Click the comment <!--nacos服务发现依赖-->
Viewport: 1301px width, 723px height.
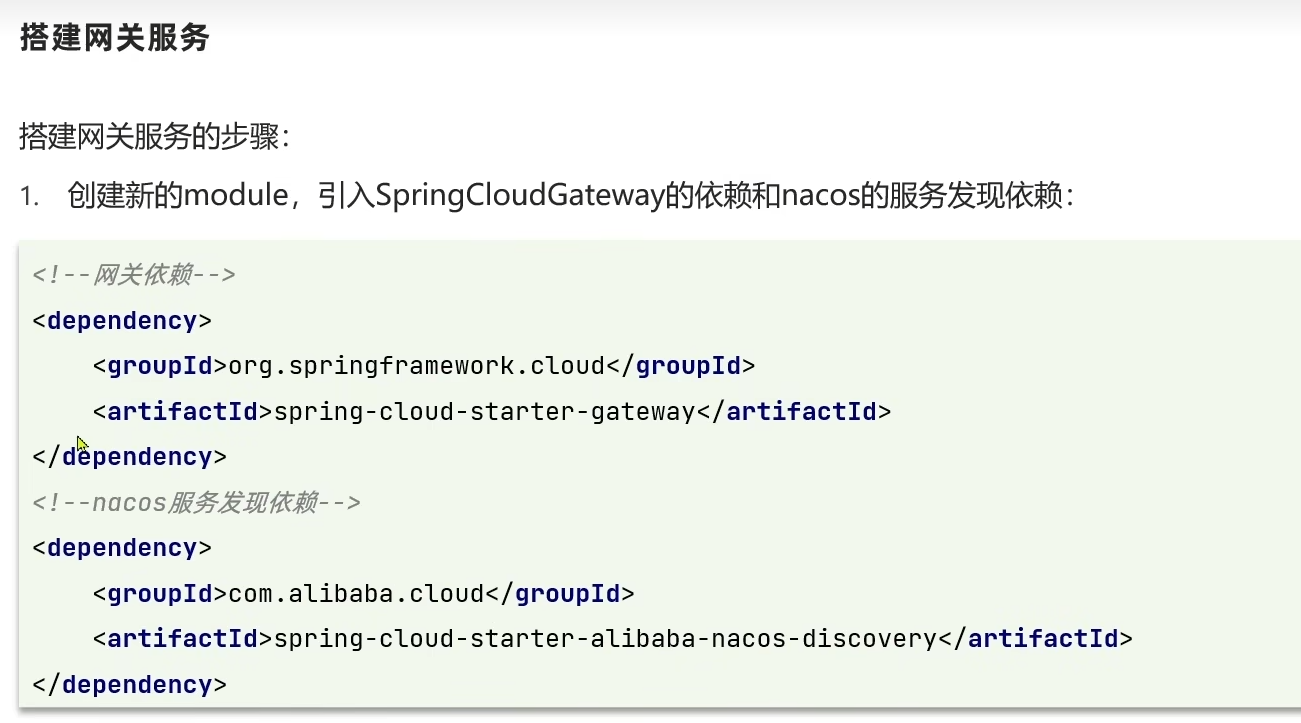(196, 502)
